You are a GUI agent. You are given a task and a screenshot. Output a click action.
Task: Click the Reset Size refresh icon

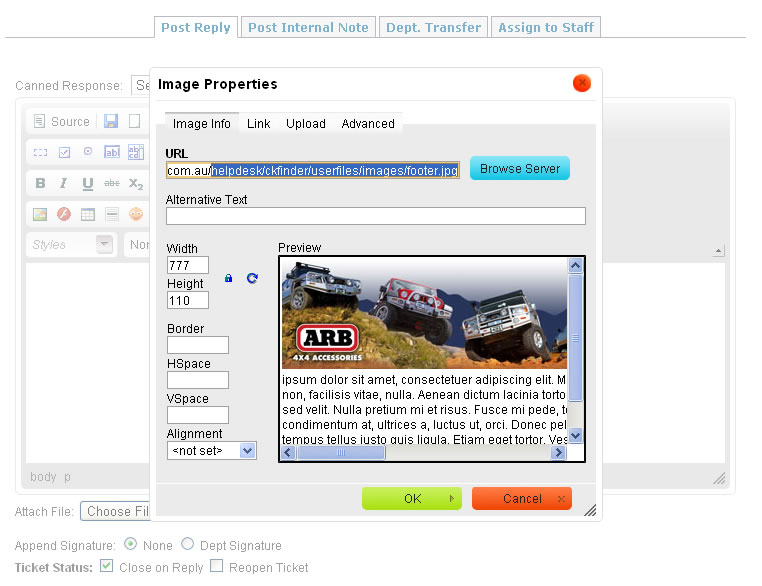click(x=252, y=278)
